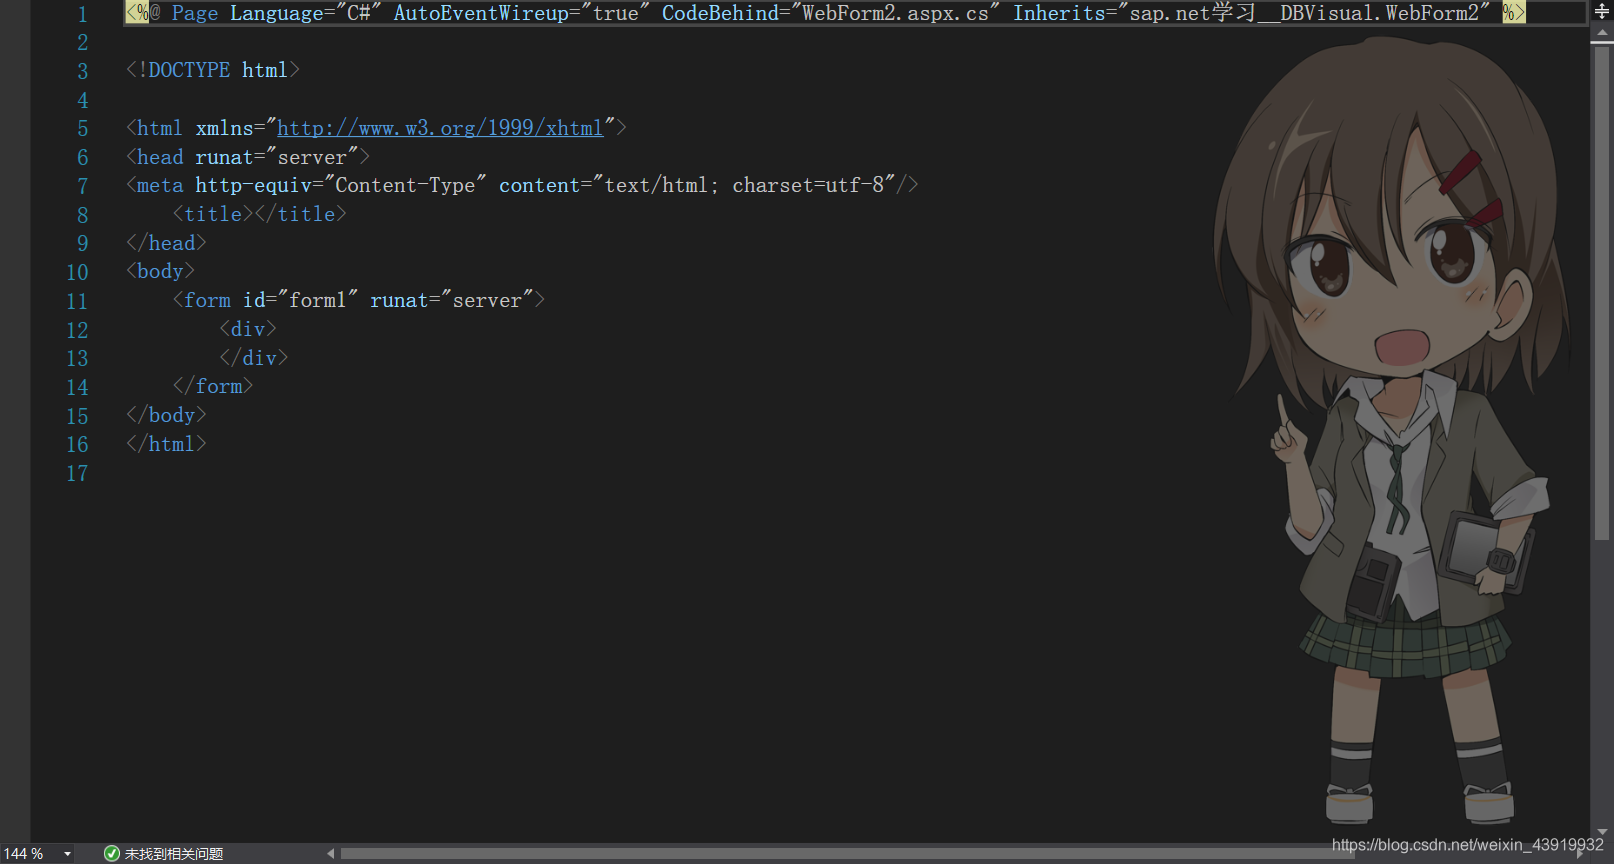Image resolution: width=1614 pixels, height=864 pixels.
Task: Click the runat="server" attribute on the form tag
Action: pyautogui.click(x=451, y=300)
